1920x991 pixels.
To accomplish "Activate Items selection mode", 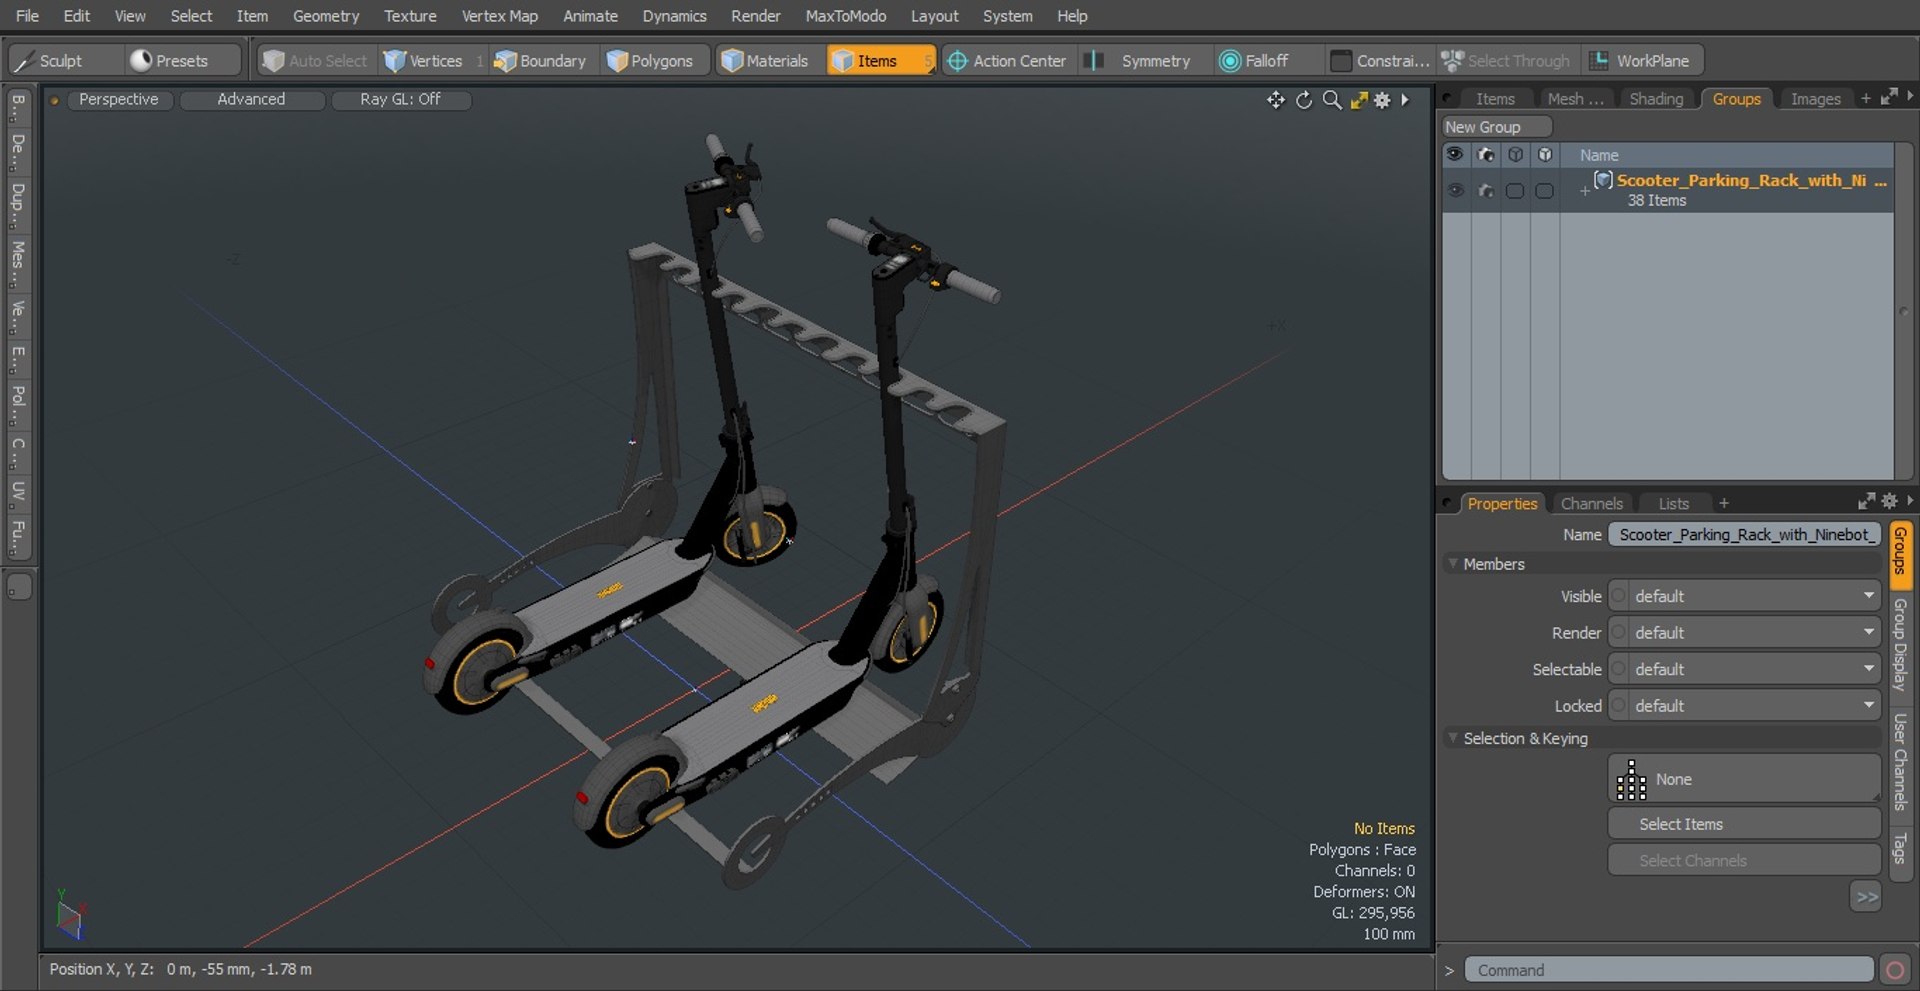I will pyautogui.click(x=880, y=60).
